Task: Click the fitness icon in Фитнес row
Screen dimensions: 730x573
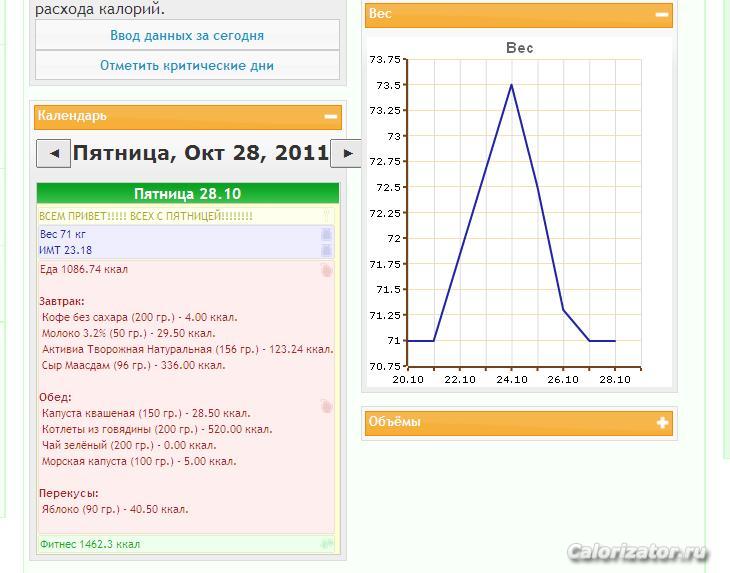Action: pyautogui.click(x=326, y=545)
